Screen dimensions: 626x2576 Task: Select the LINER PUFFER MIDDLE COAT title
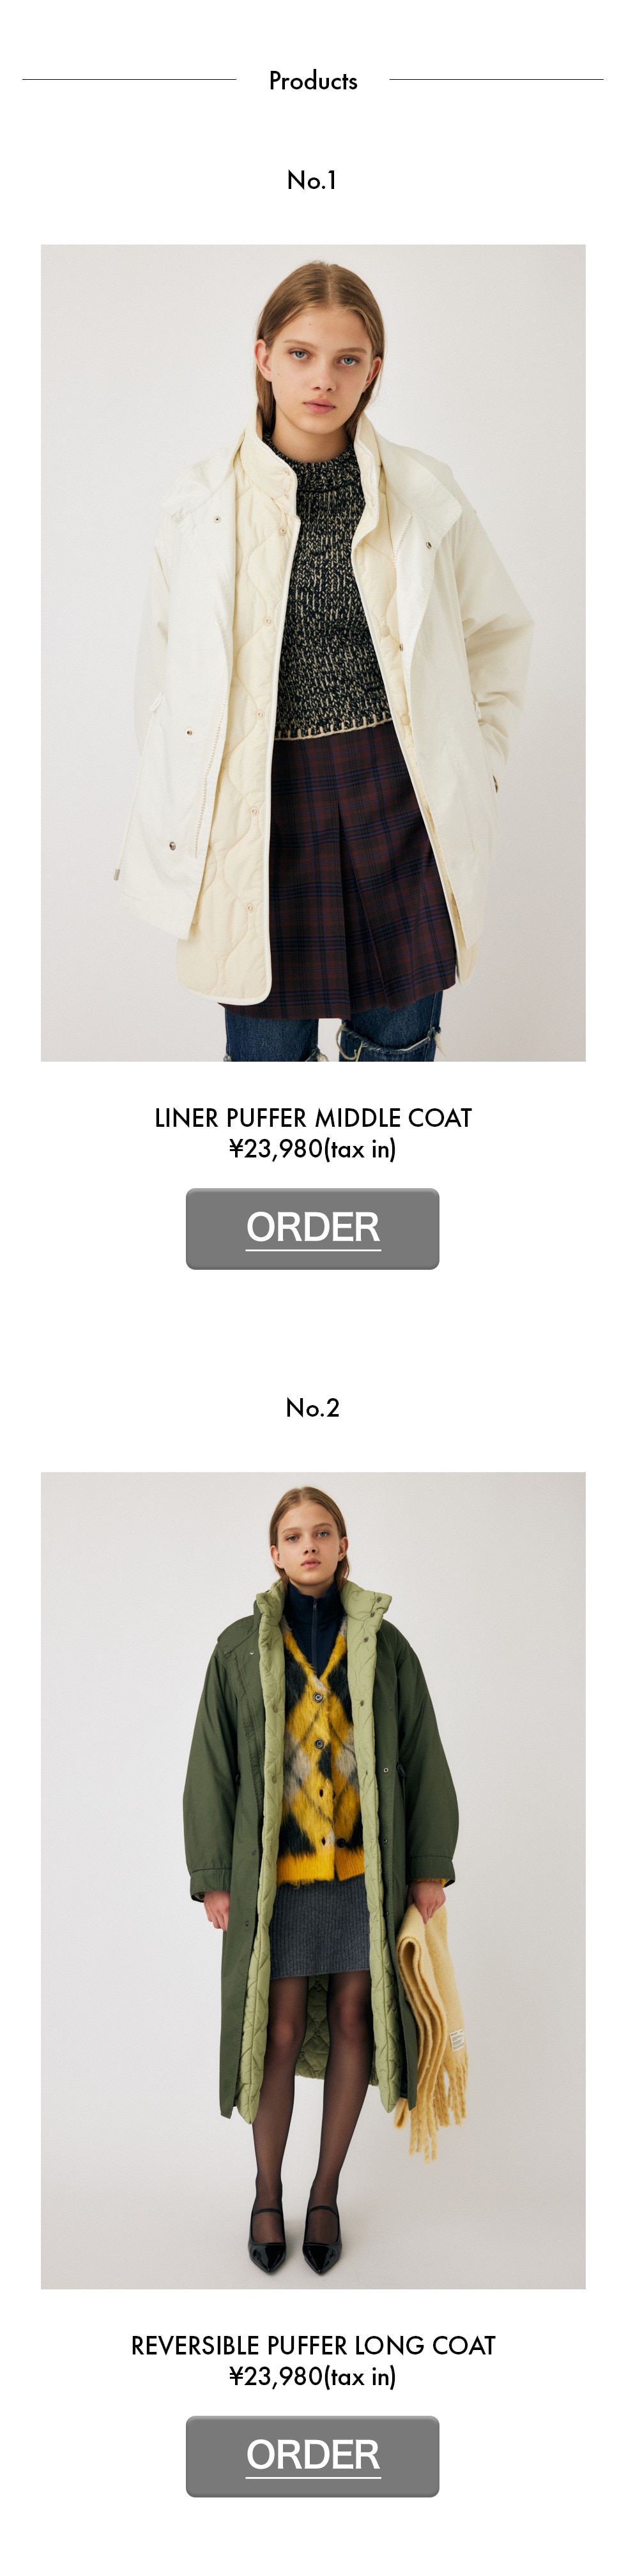click(x=313, y=1118)
